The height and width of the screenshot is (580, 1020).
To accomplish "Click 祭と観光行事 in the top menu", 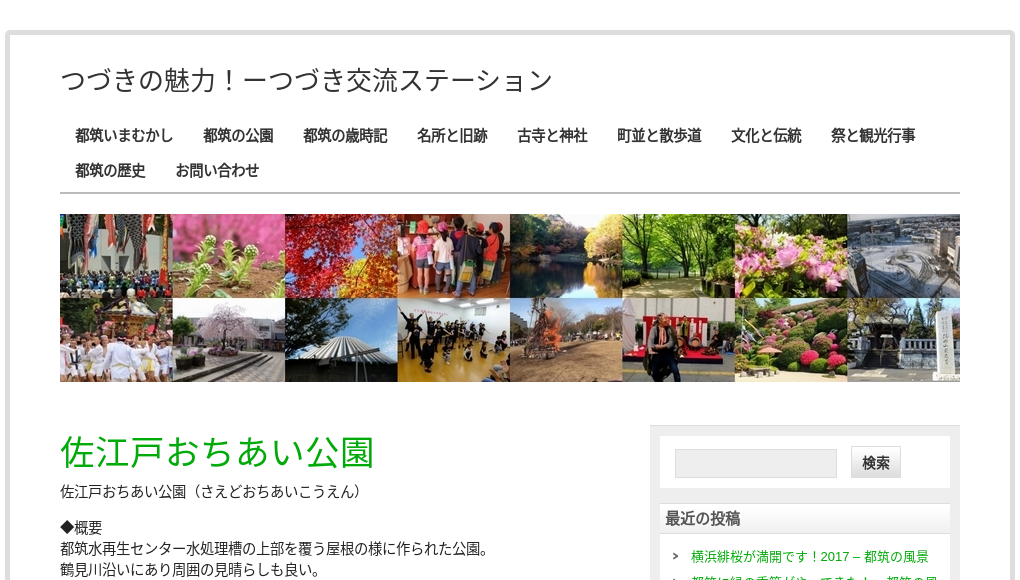I will point(872,136).
